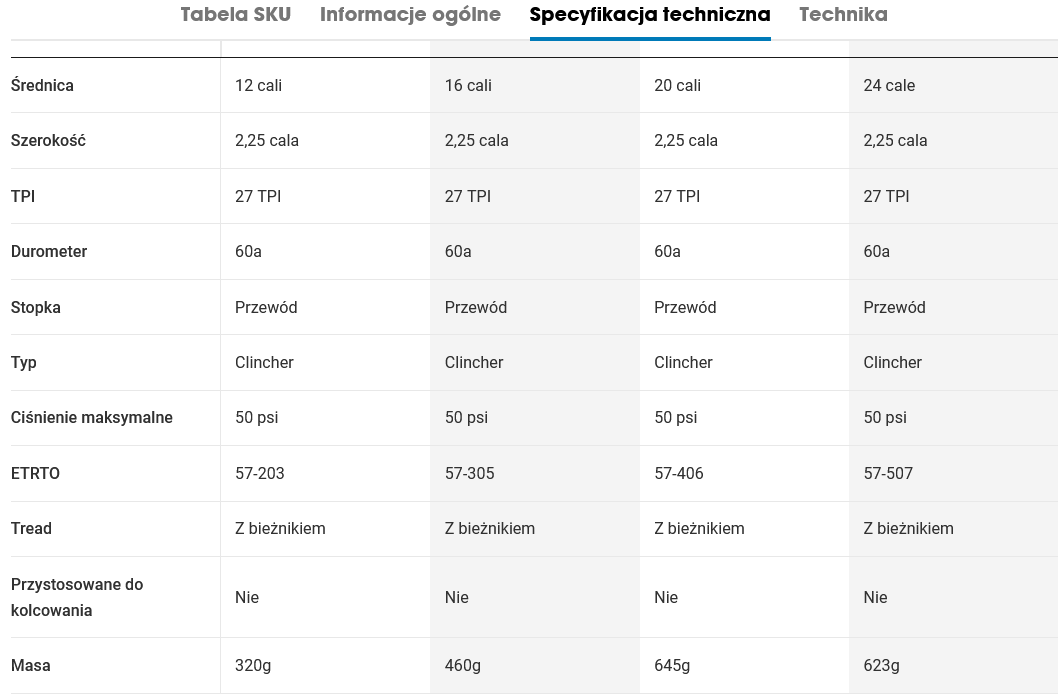Click the Durometer row label

coord(49,251)
